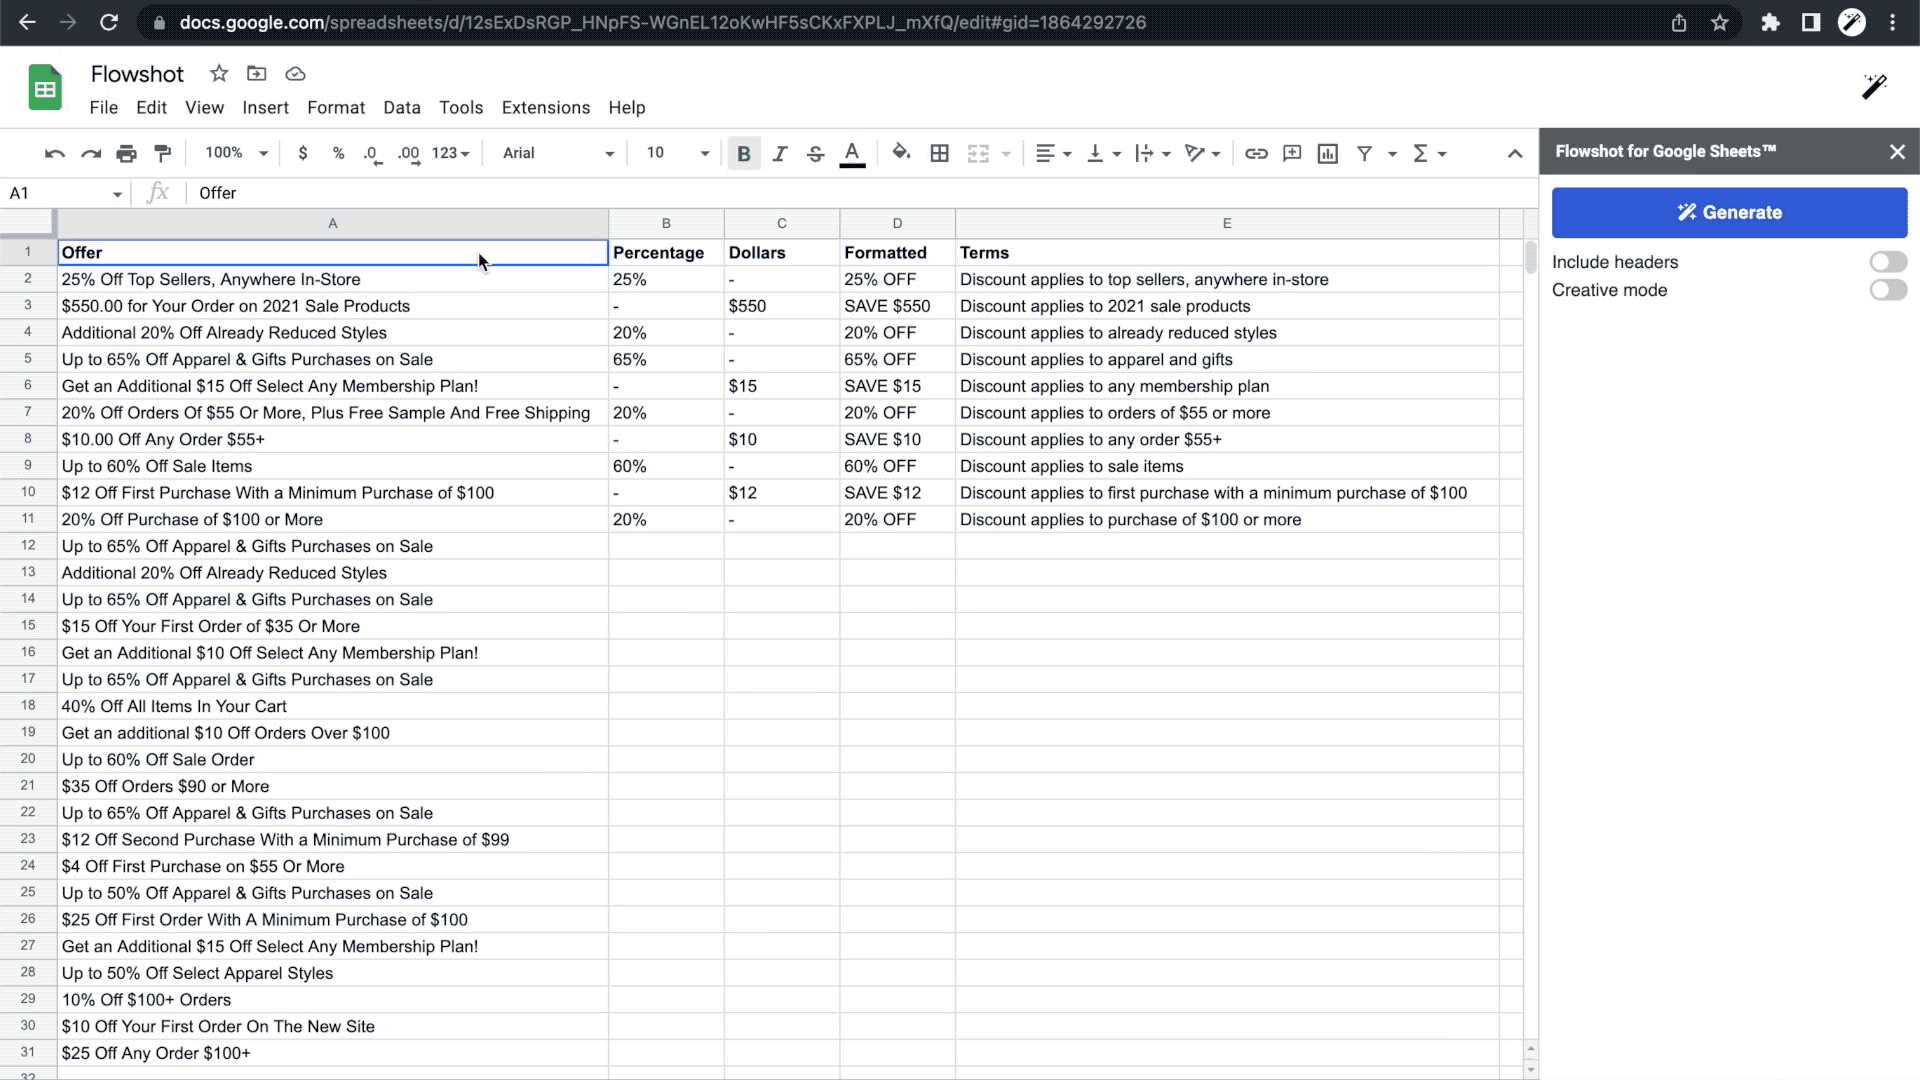Enable the Include headers switch
The width and height of the screenshot is (1920, 1080).
(x=1887, y=262)
